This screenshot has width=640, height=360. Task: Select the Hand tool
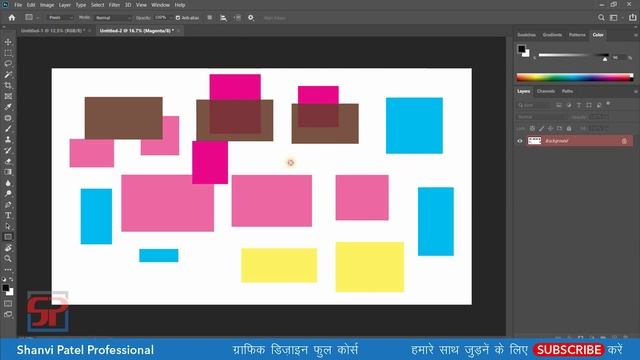click(x=8, y=248)
